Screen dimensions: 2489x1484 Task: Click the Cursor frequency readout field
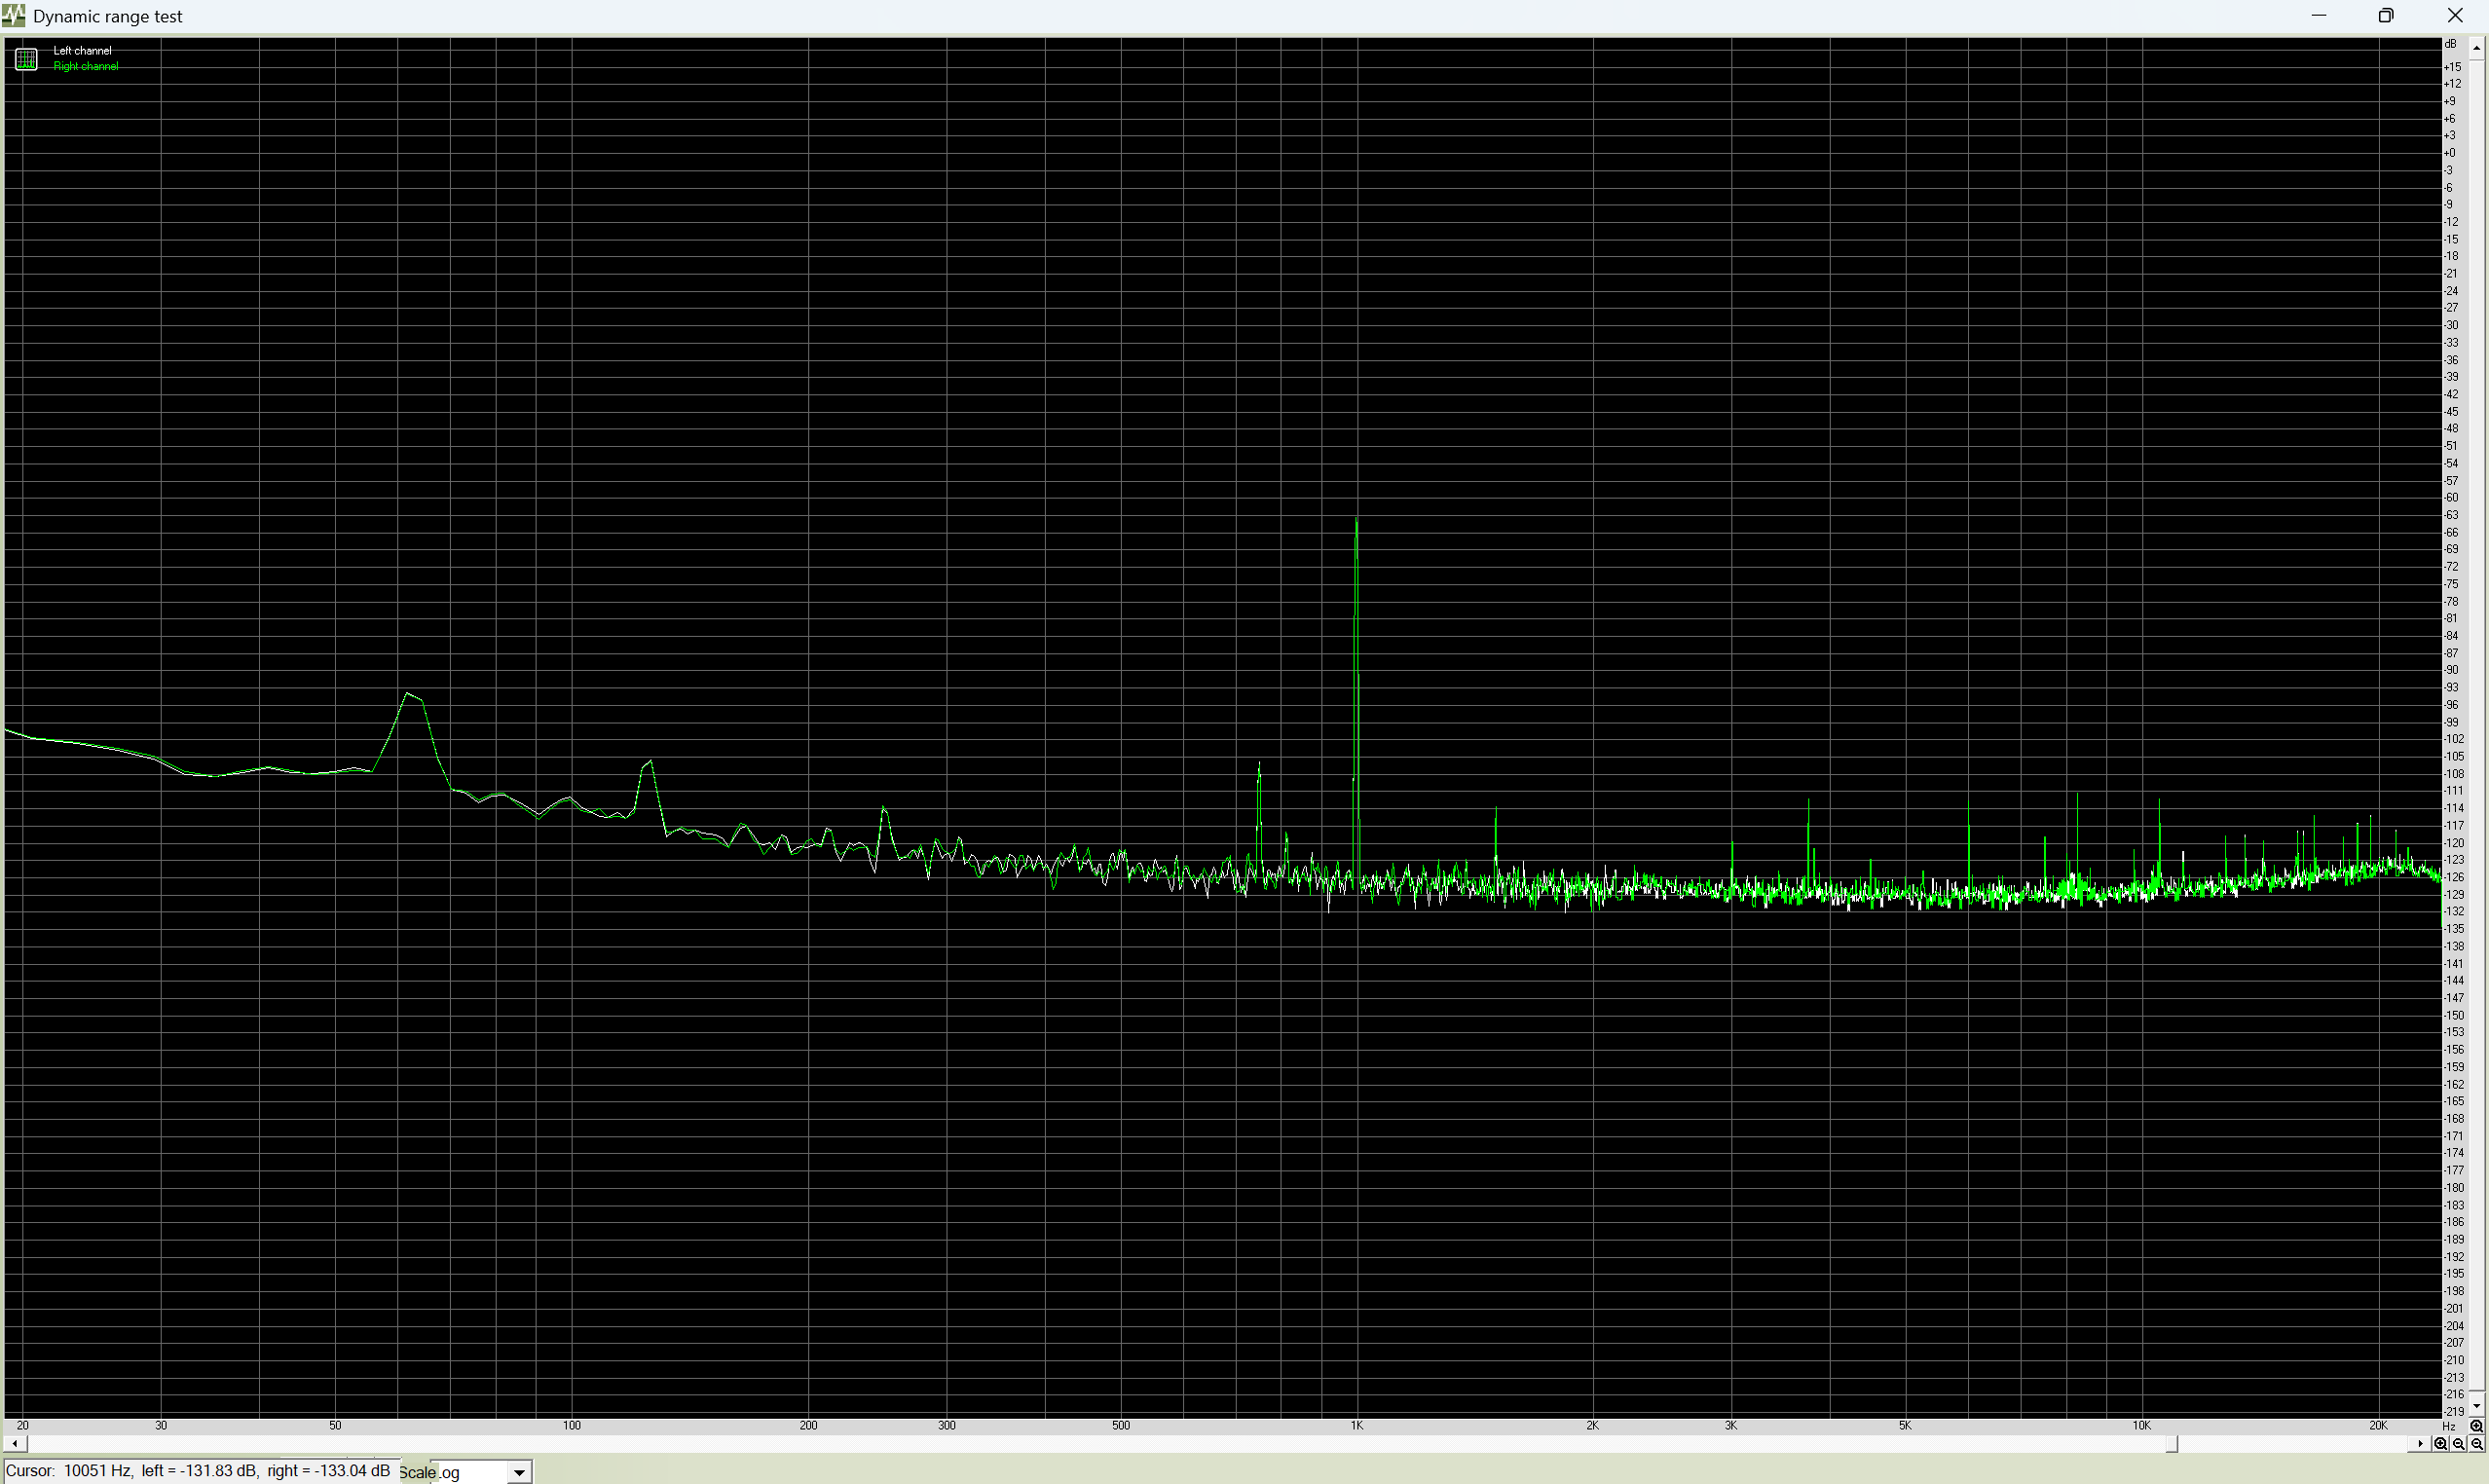click(x=199, y=1471)
